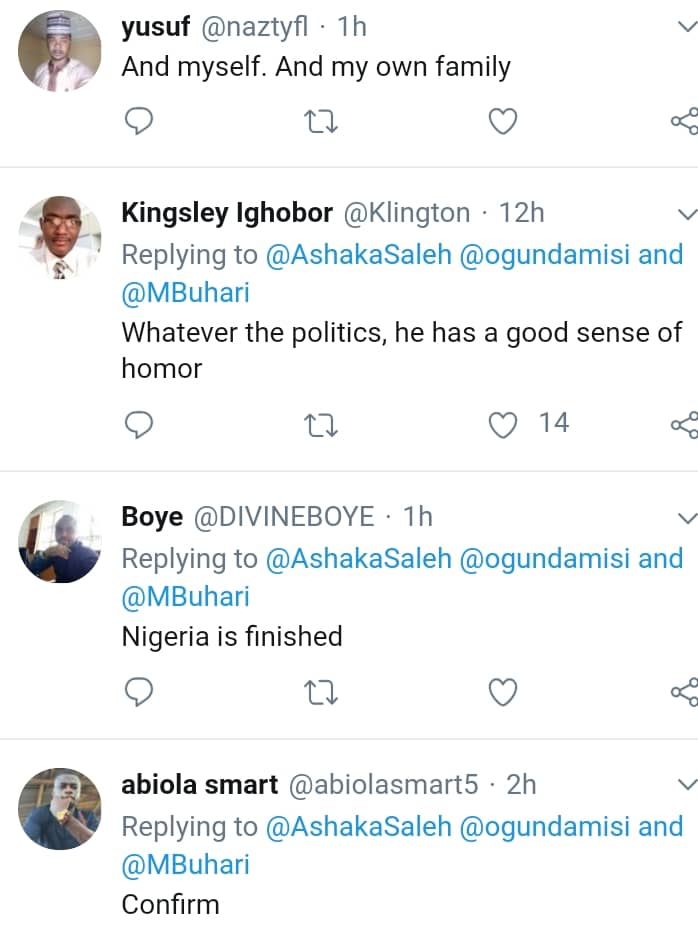
Task: Reply to yusuf's tweet
Action: point(140,122)
